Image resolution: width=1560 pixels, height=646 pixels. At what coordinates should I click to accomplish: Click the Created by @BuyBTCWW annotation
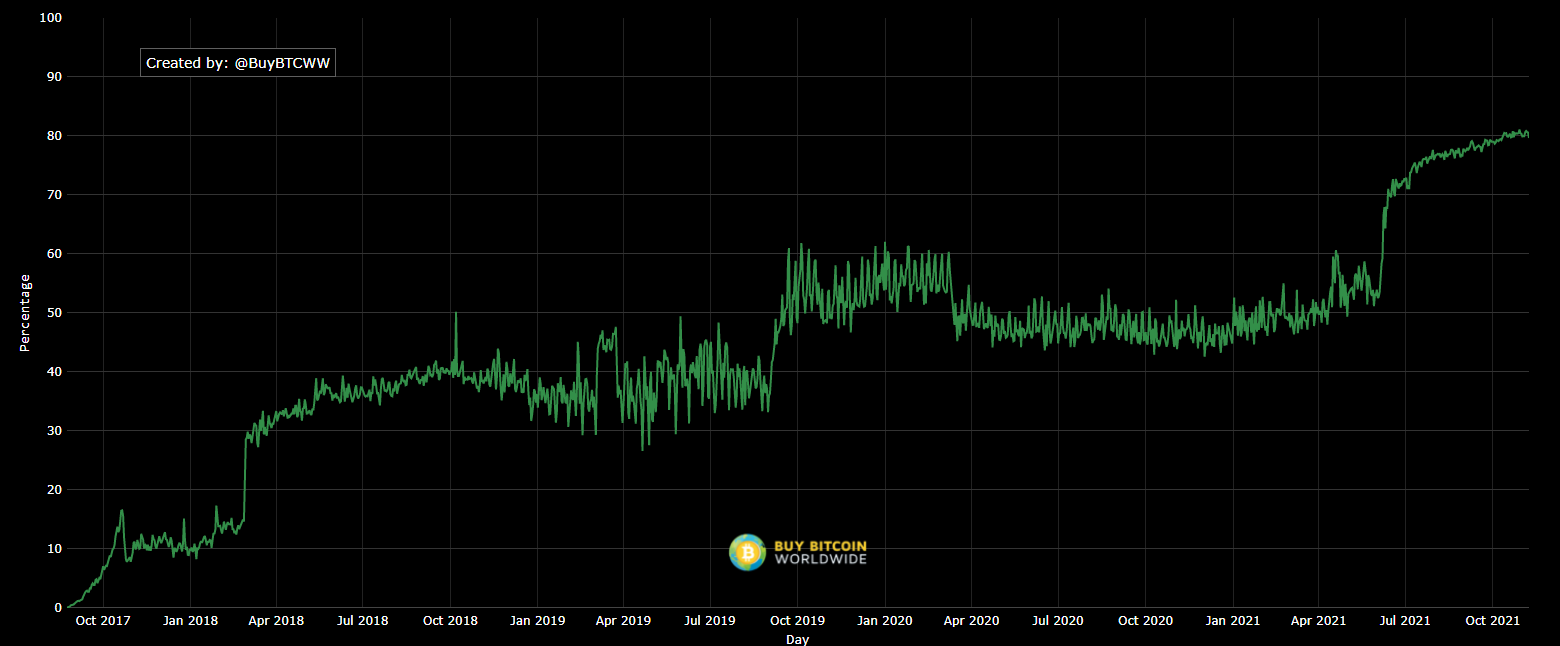(238, 63)
